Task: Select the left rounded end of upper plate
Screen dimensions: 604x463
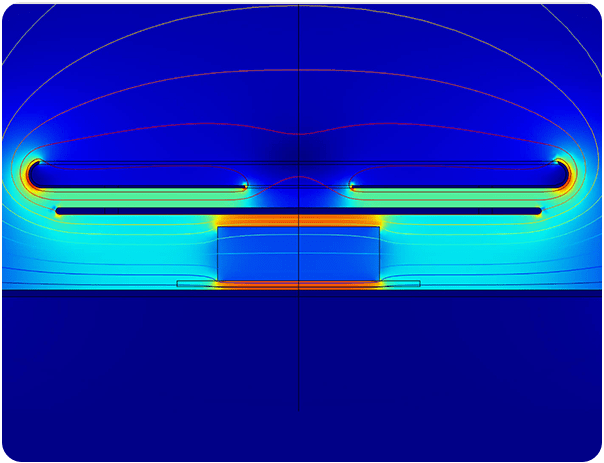Action: pos(33,174)
